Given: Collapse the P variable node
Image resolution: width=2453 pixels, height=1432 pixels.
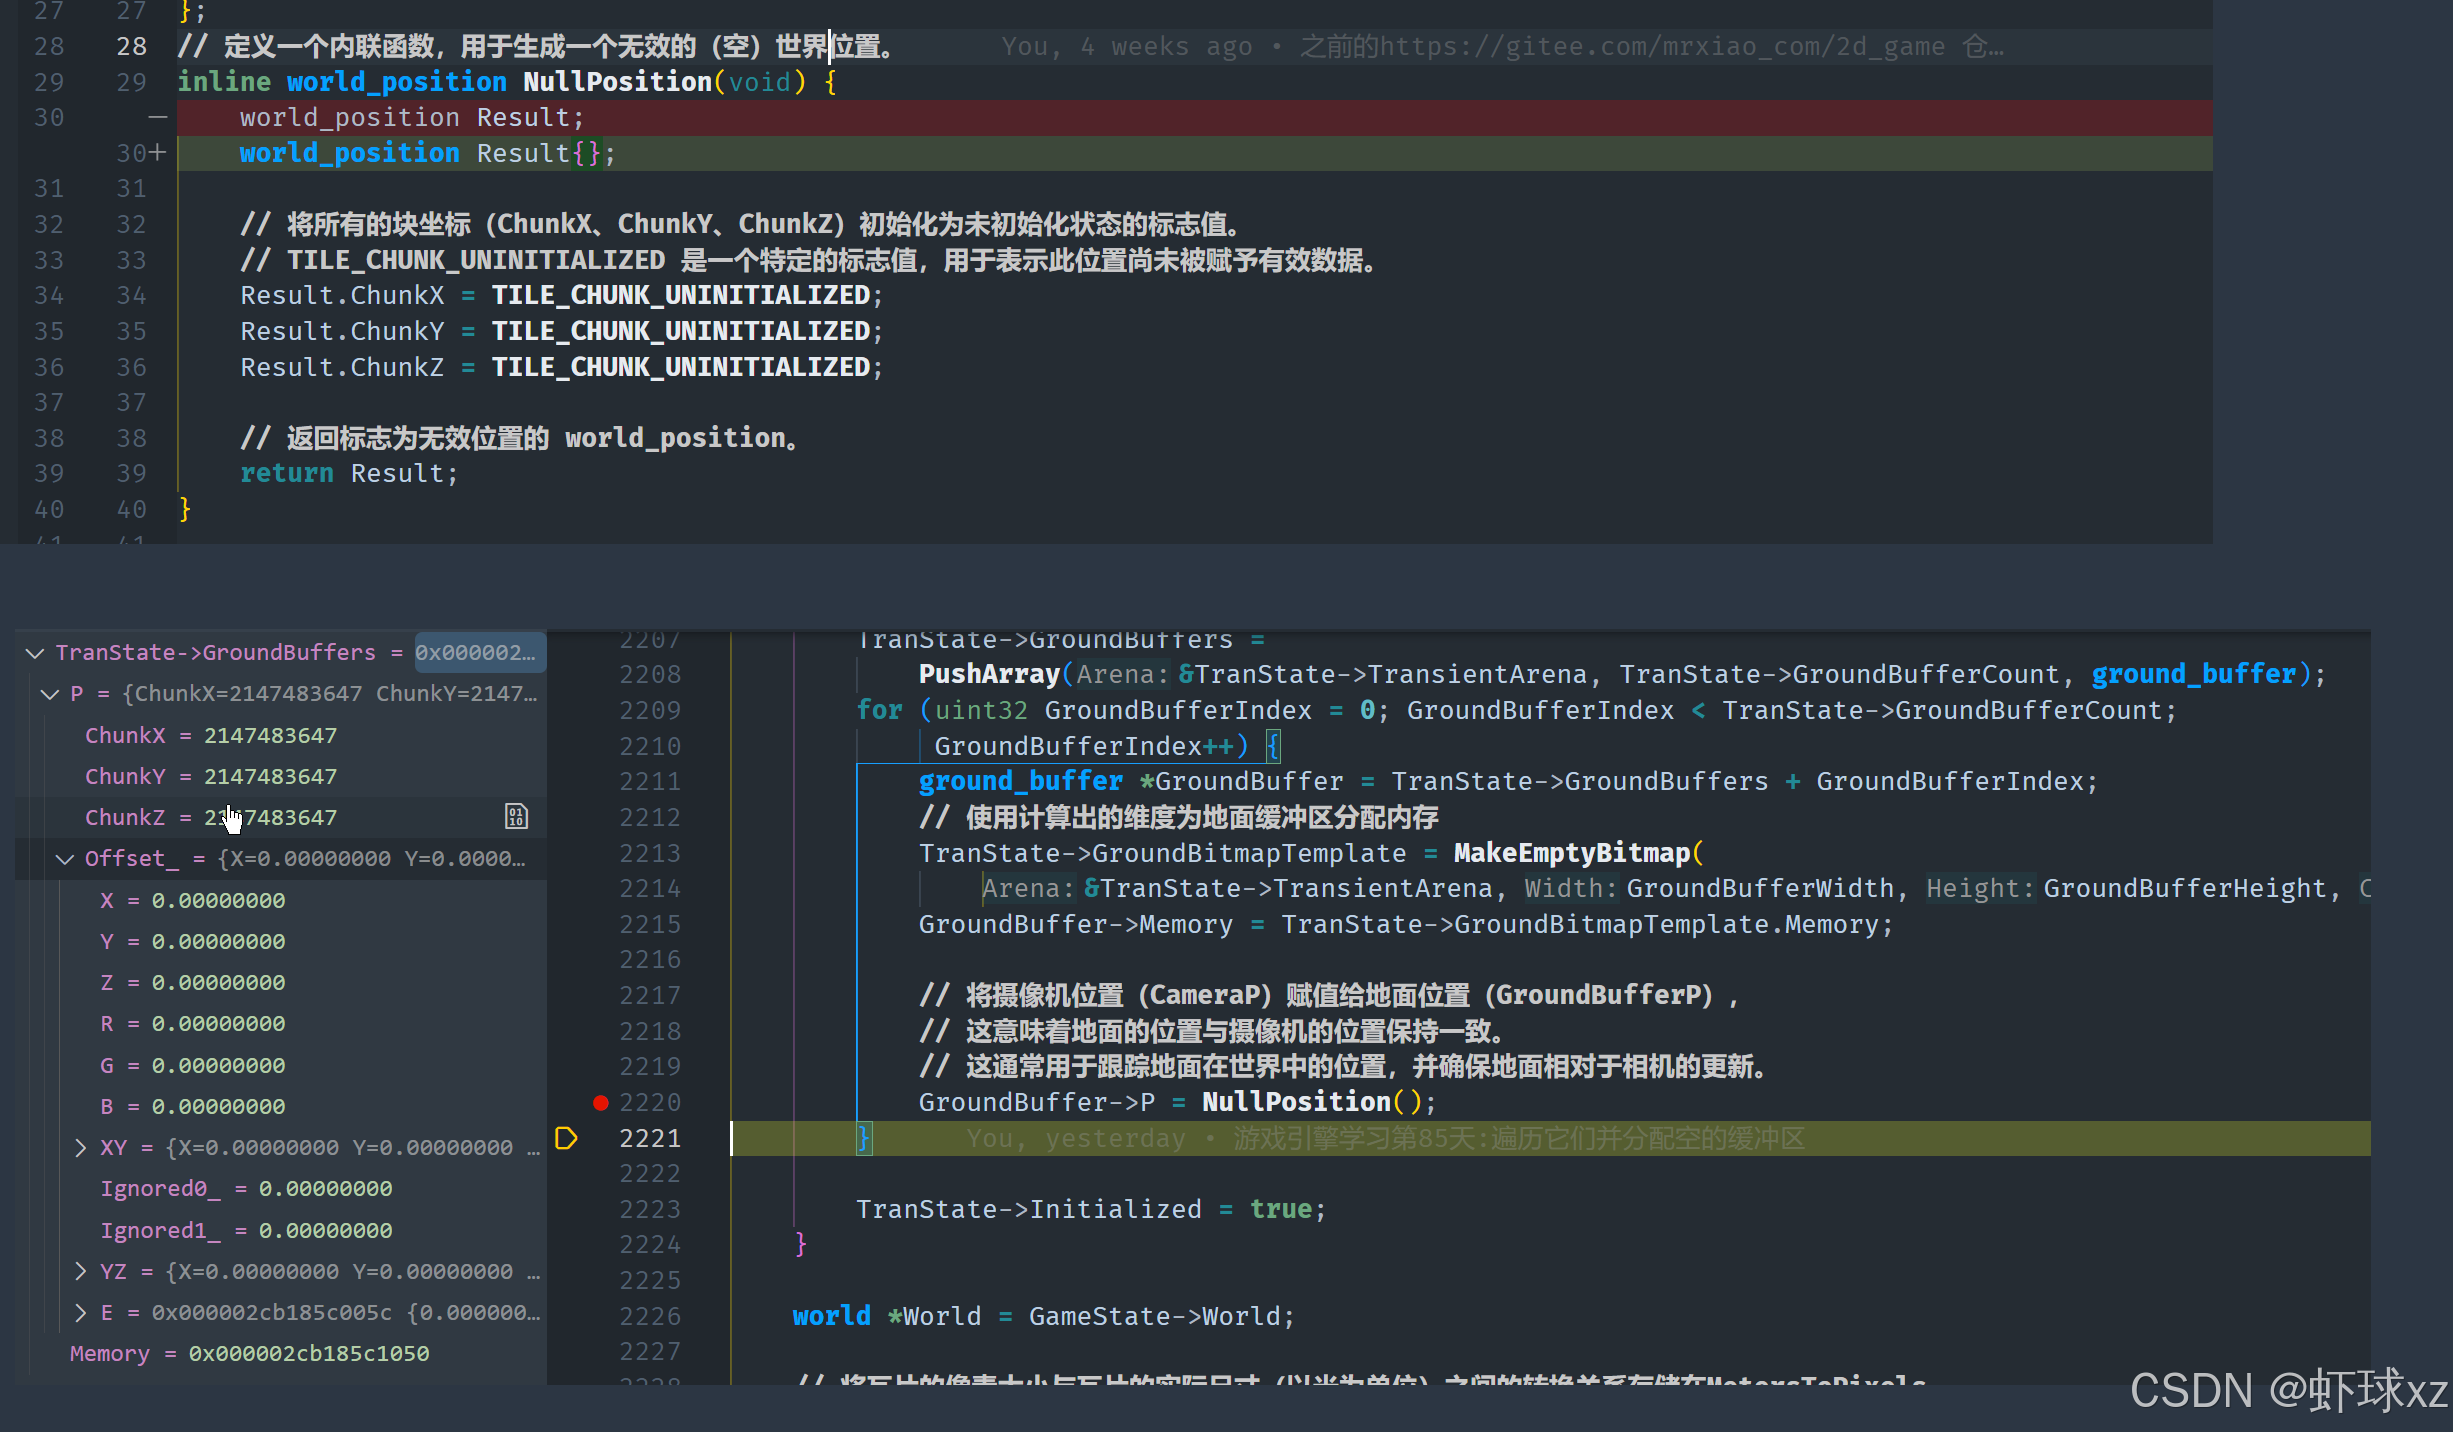Looking at the screenshot, I should coord(49,694).
